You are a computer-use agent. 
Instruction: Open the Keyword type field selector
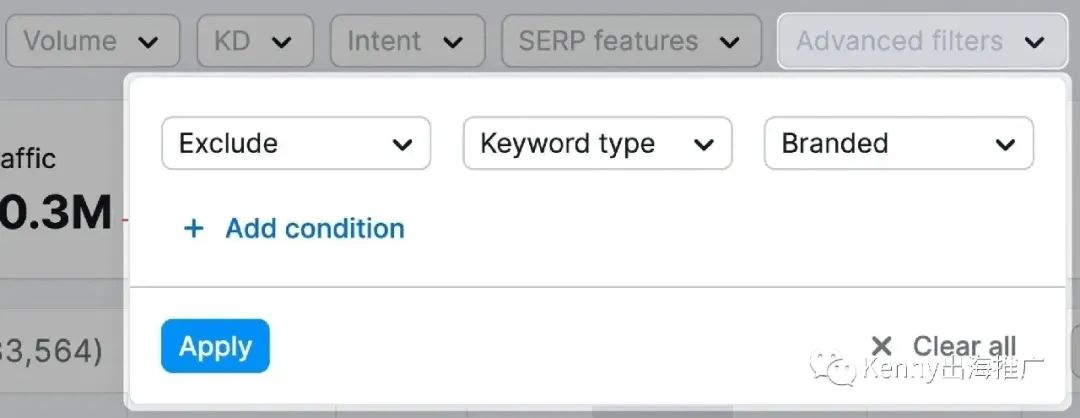pyautogui.click(x=597, y=143)
